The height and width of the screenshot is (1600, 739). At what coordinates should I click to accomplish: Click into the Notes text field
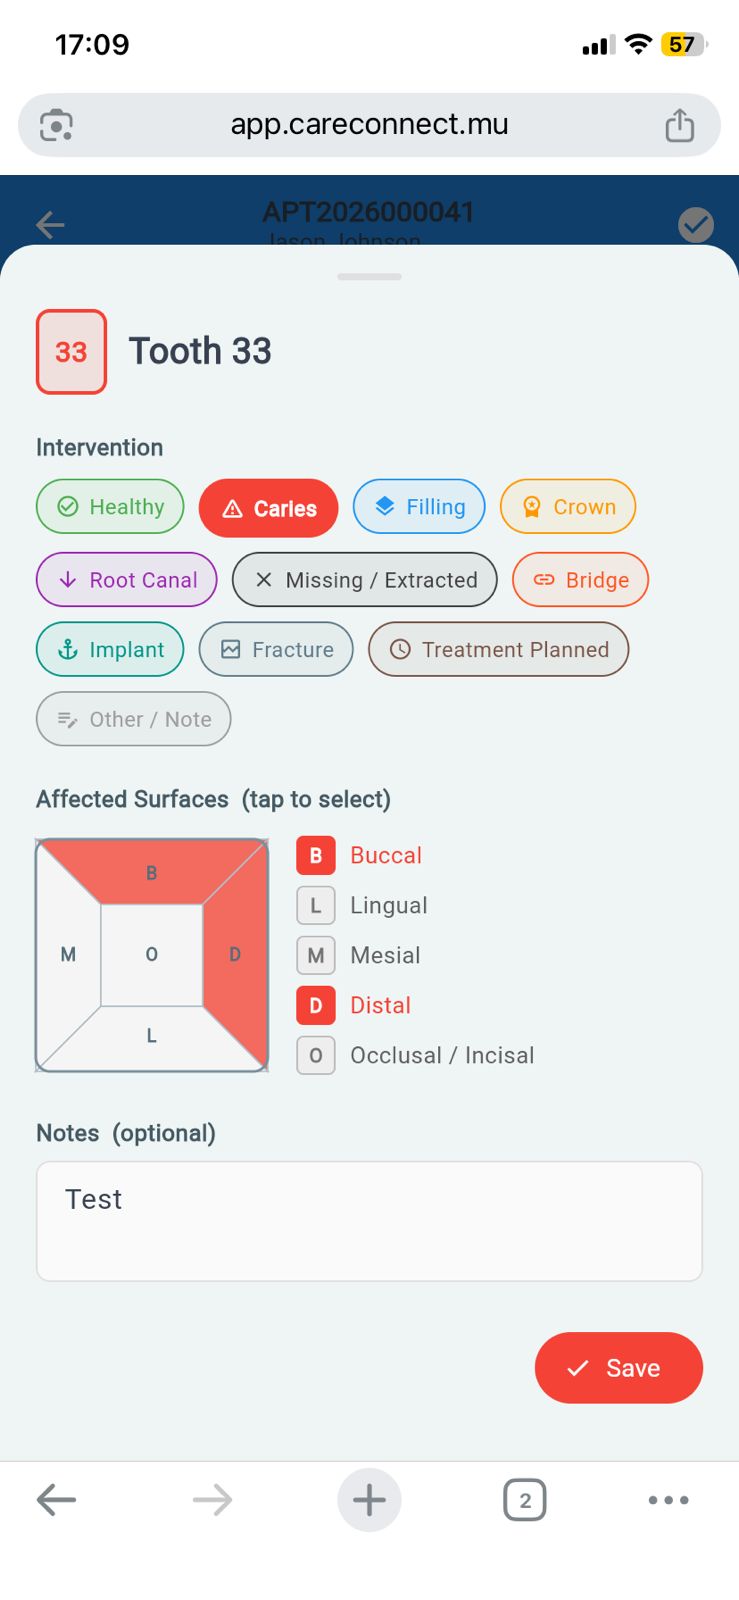pos(369,1221)
